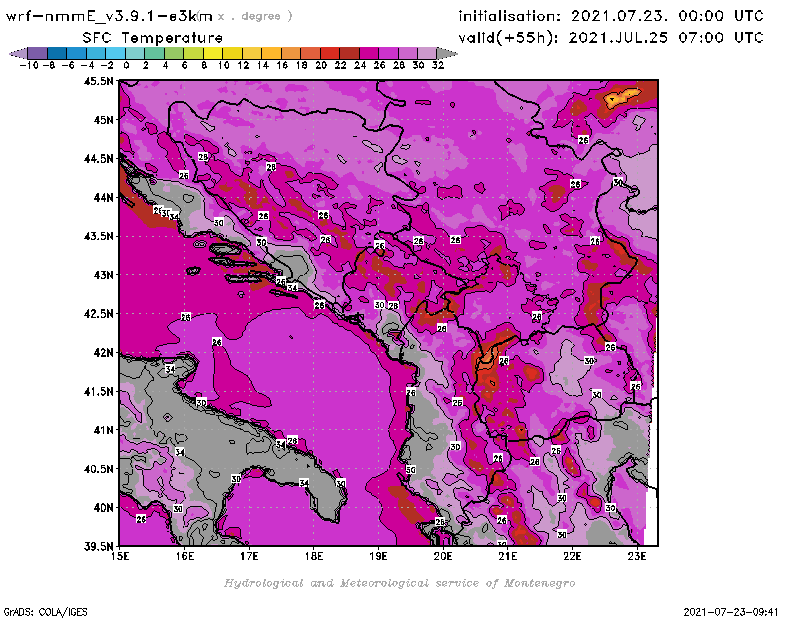Click the purple -10 to -8 legend swatch
The width and height of the screenshot is (800, 618).
[37, 53]
